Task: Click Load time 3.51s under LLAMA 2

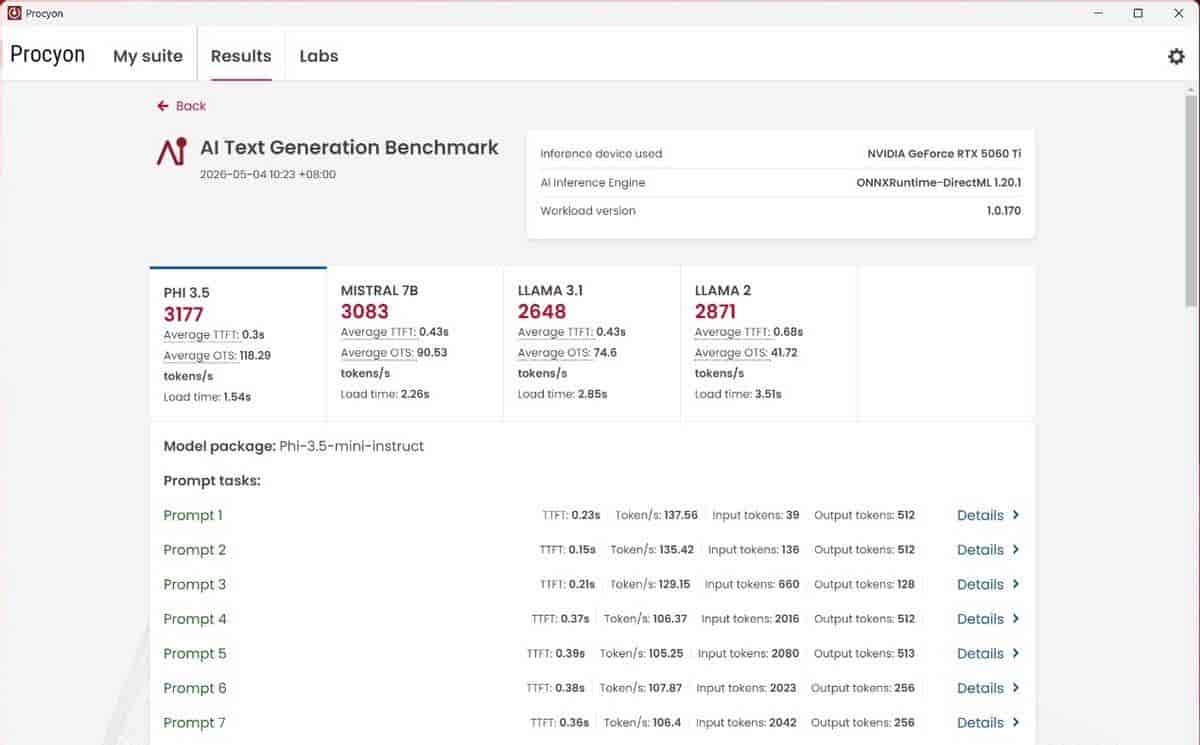Action: tap(738, 394)
